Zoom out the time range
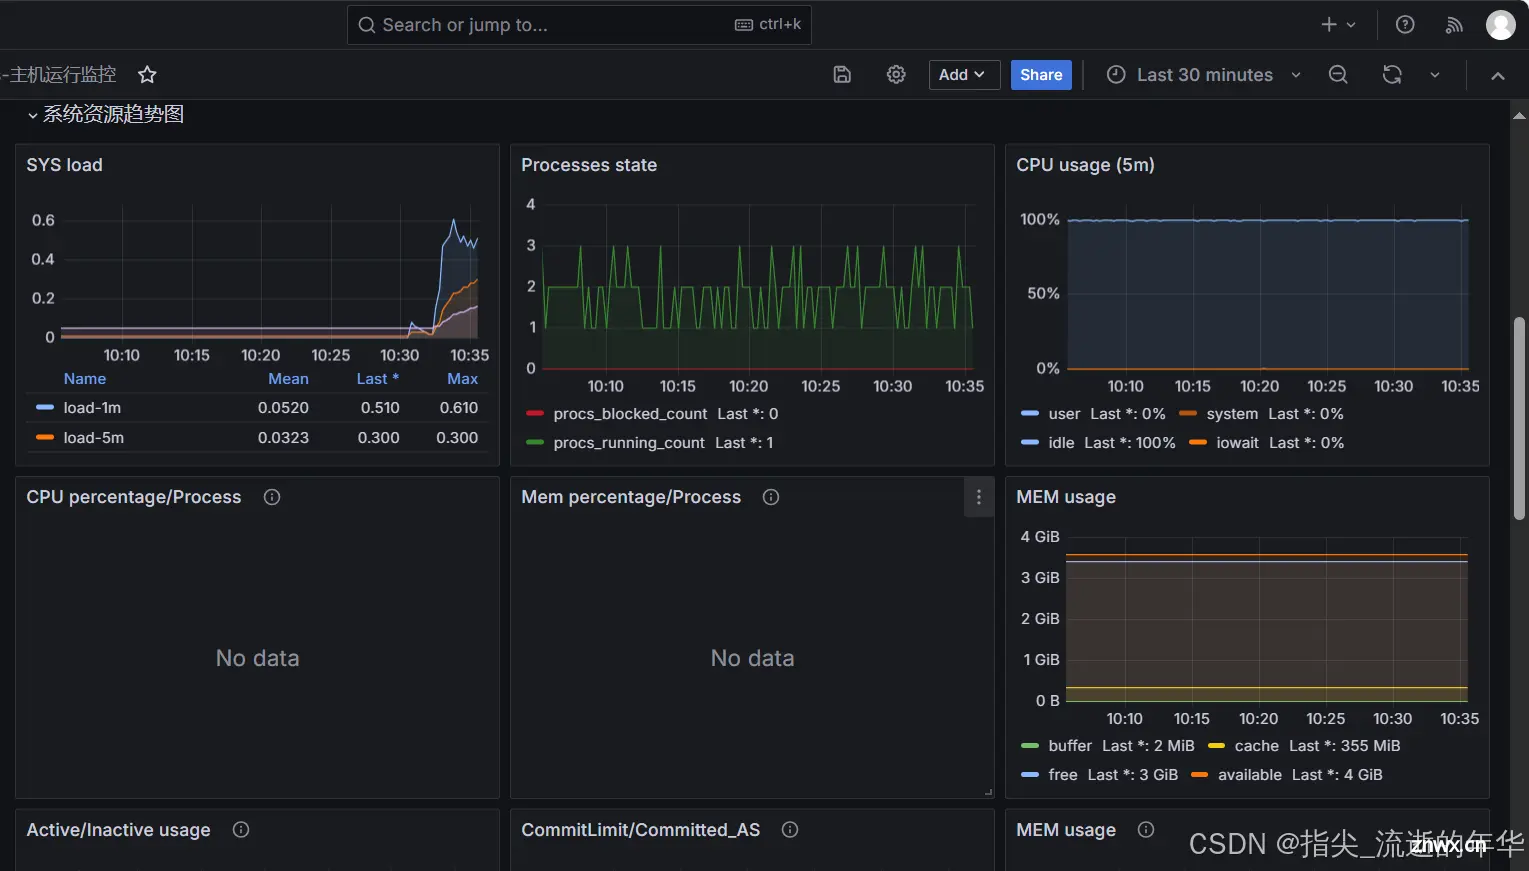Screen dimensions: 1529x871 point(1338,75)
